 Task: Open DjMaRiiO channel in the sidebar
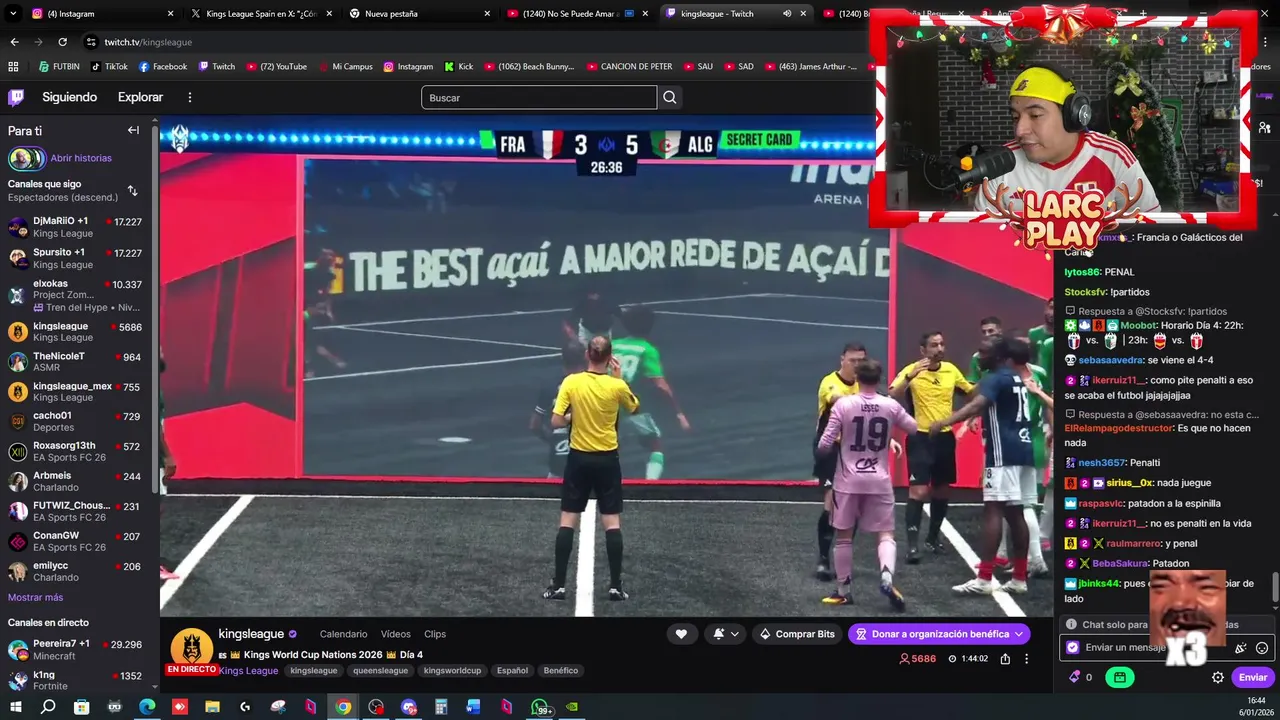(x=77, y=227)
